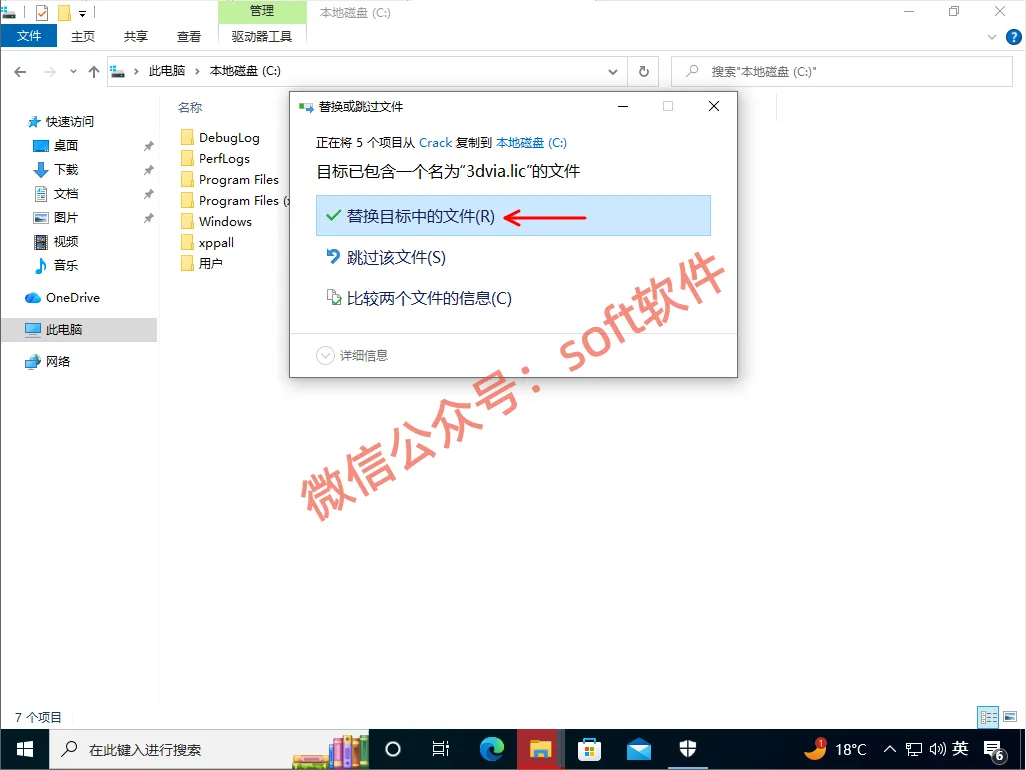Screen dimensions: 1026x770
Task: Focus the search 本地磁盘 (C:) box
Action: pos(841,72)
